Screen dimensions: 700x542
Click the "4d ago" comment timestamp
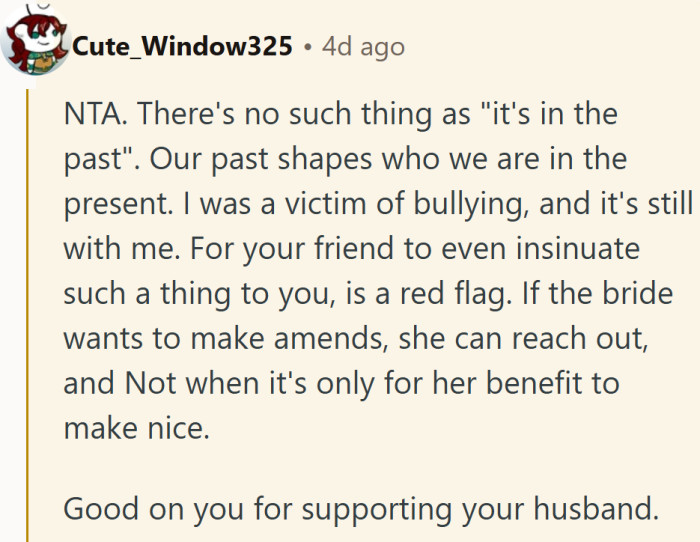click(x=363, y=47)
